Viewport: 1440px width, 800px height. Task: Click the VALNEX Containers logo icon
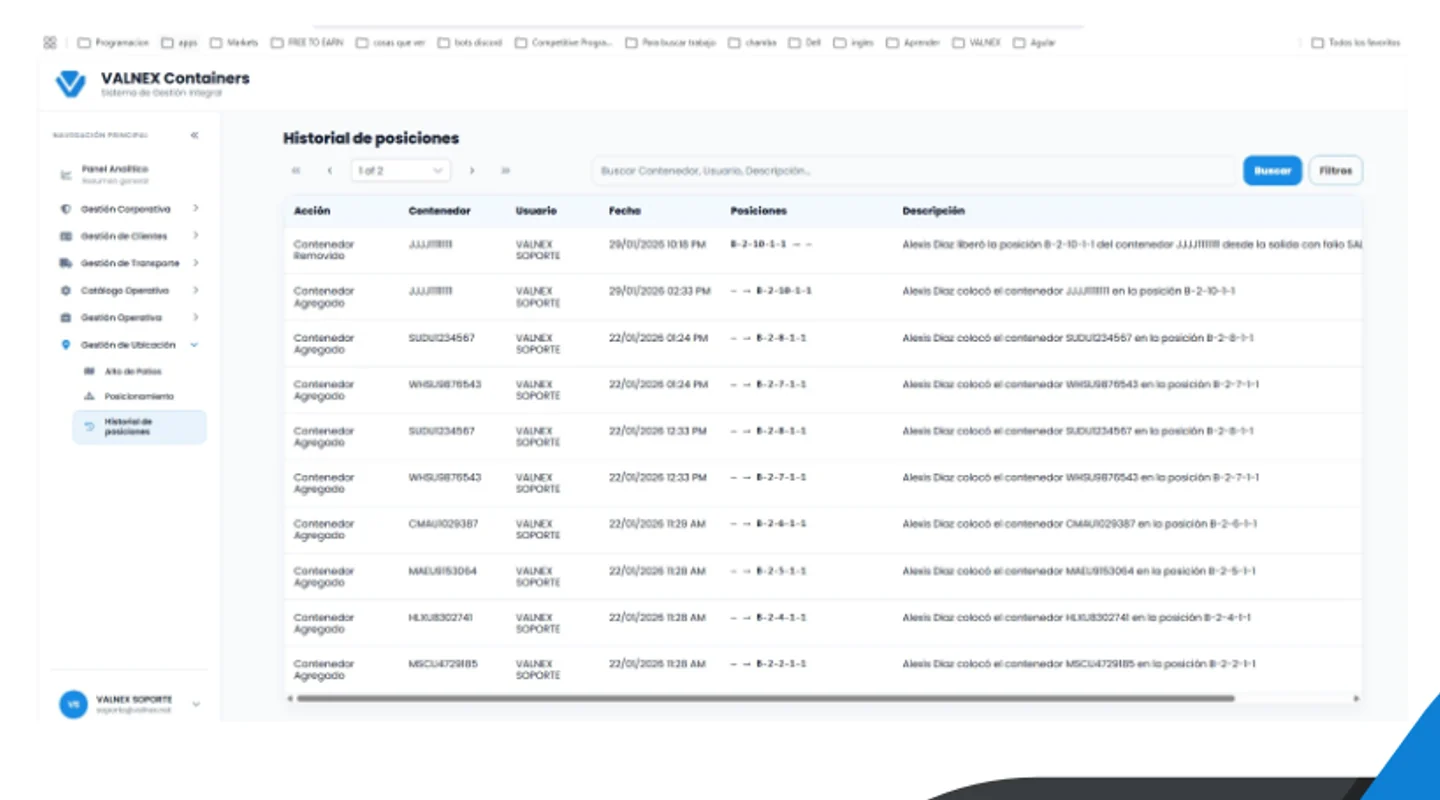point(70,84)
